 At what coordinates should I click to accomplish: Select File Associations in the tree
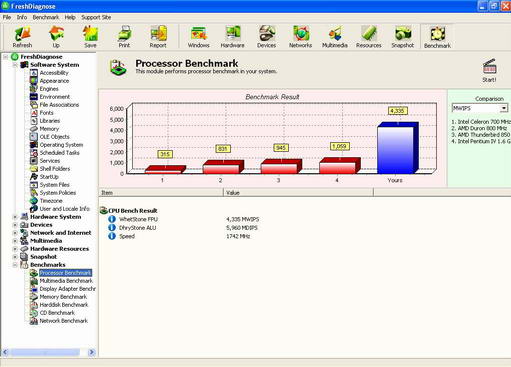[x=59, y=105]
